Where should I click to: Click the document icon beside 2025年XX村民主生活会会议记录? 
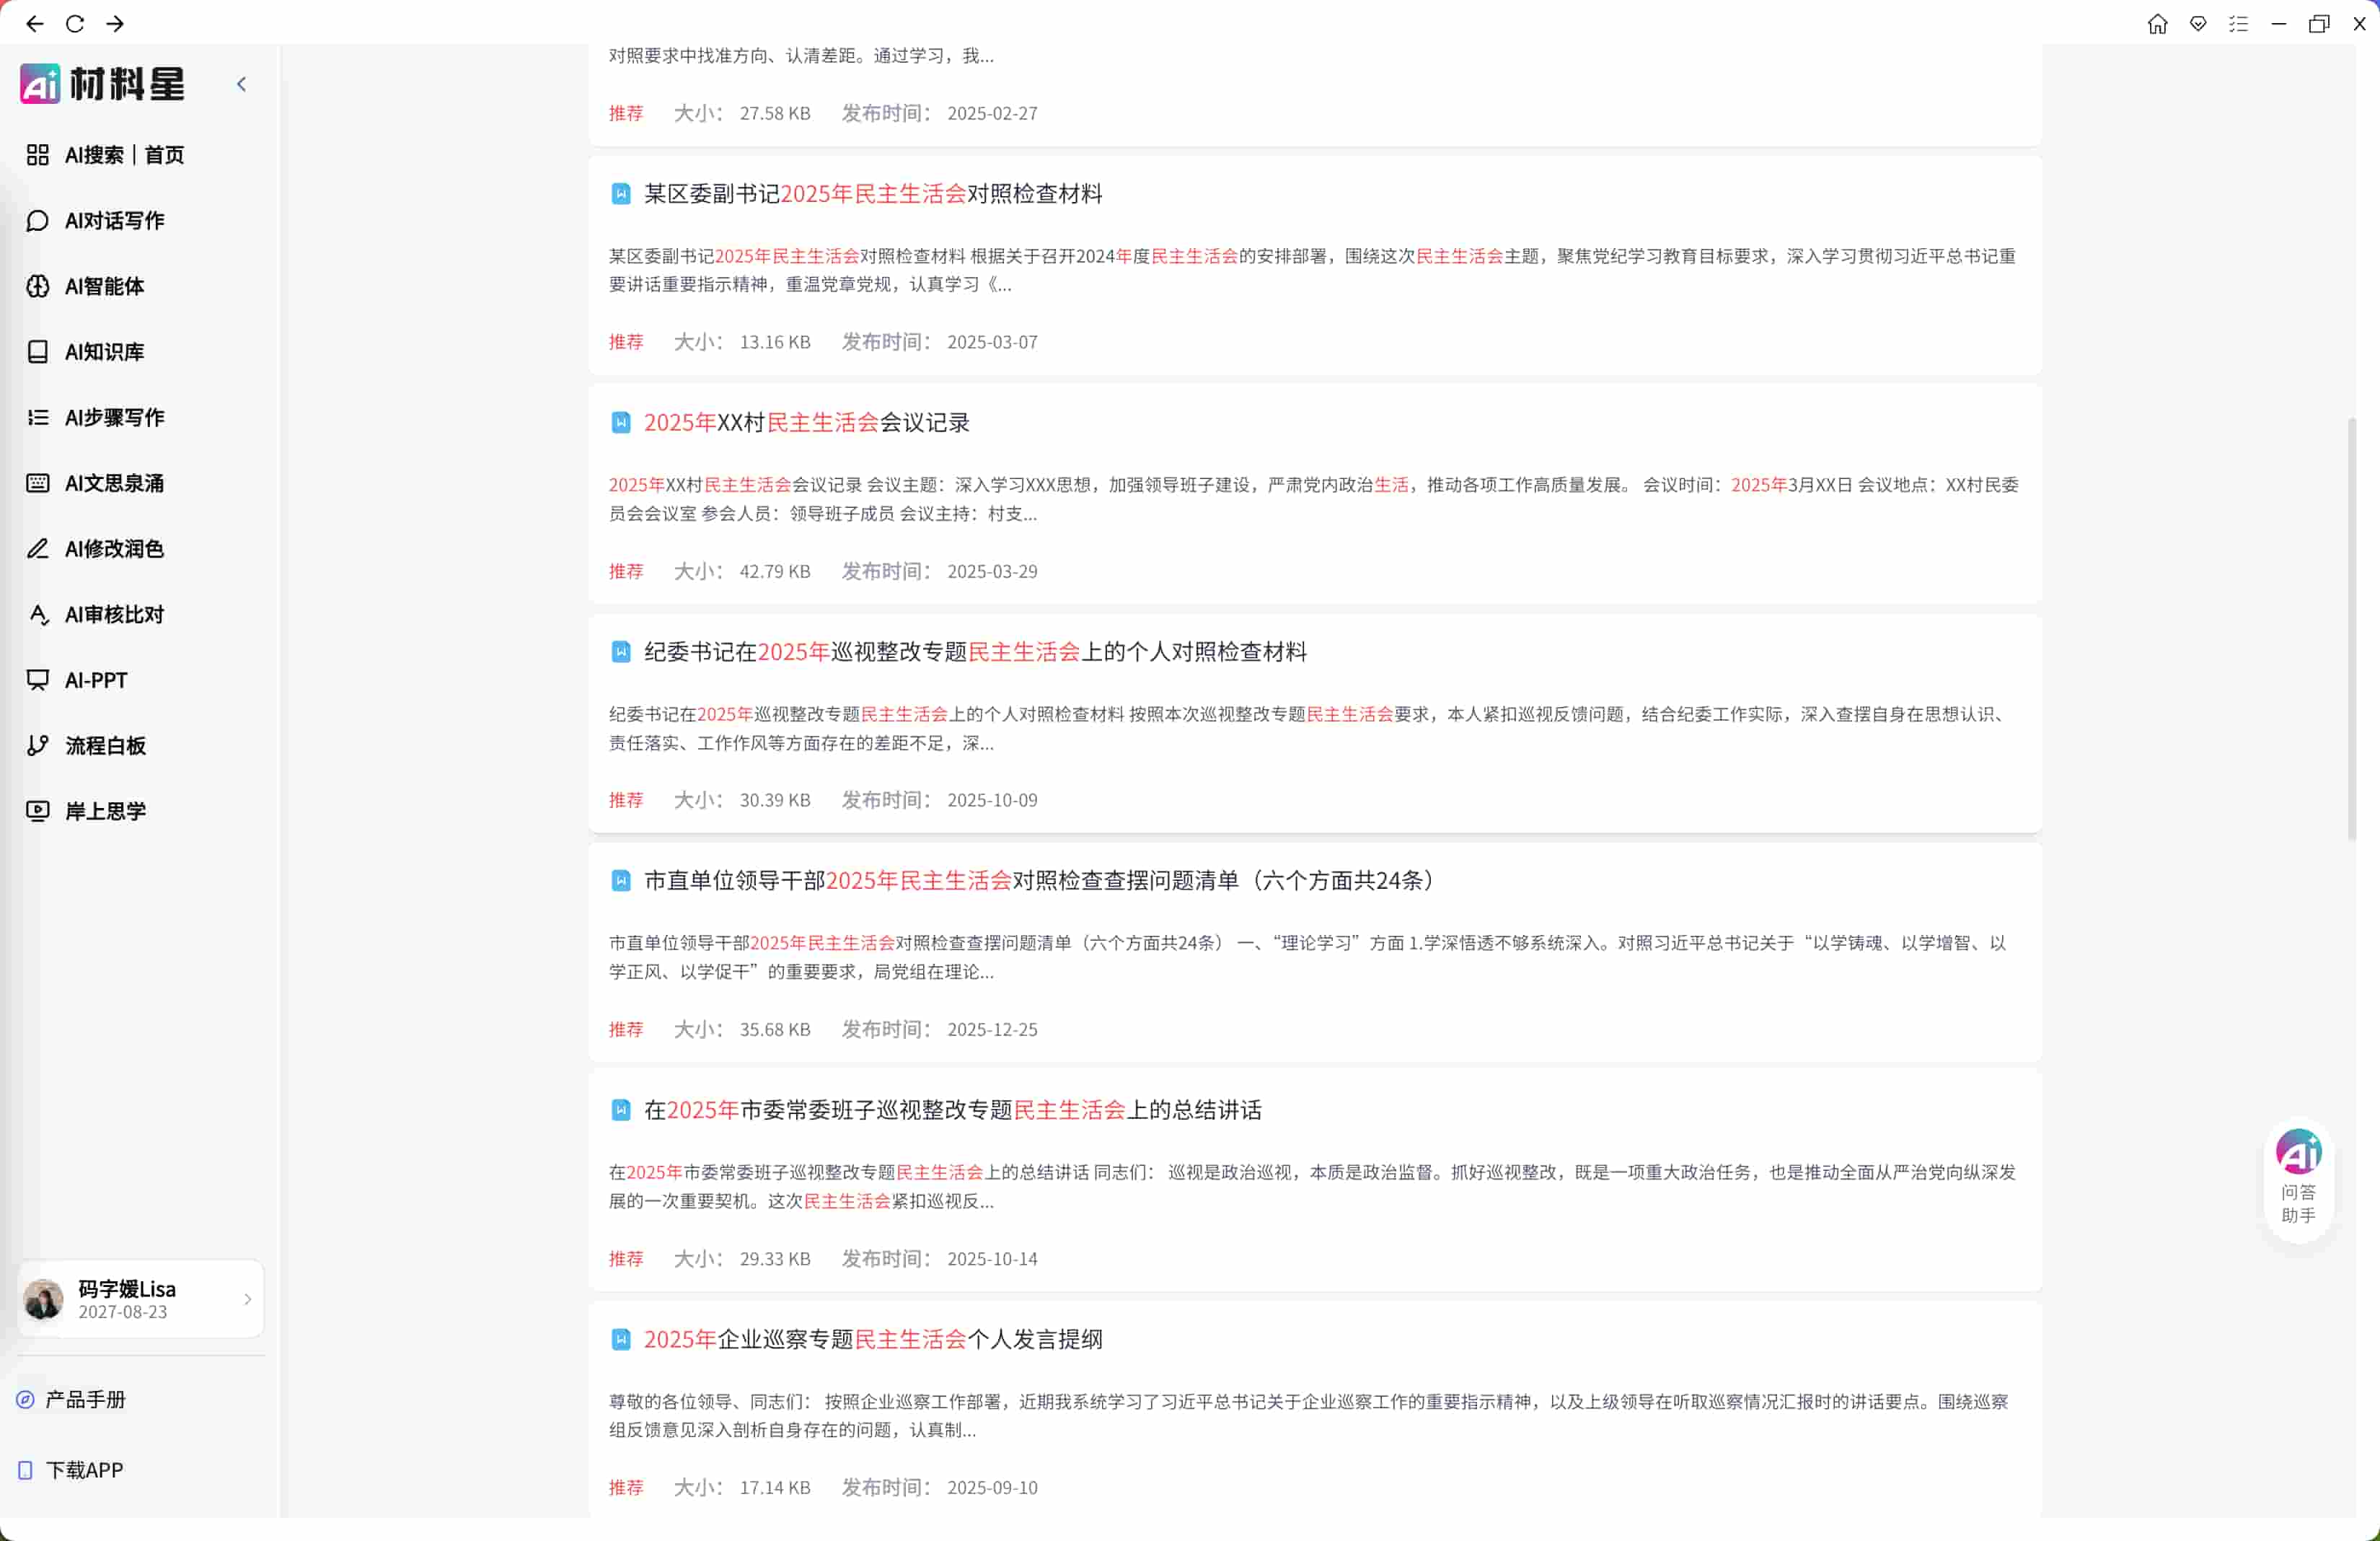click(x=620, y=423)
